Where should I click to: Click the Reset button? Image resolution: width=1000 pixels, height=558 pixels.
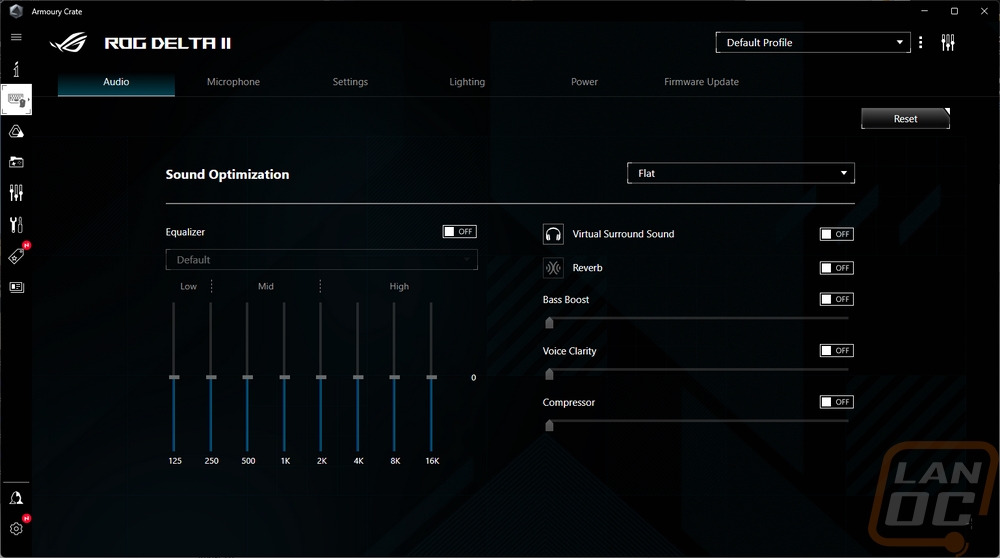(x=905, y=119)
